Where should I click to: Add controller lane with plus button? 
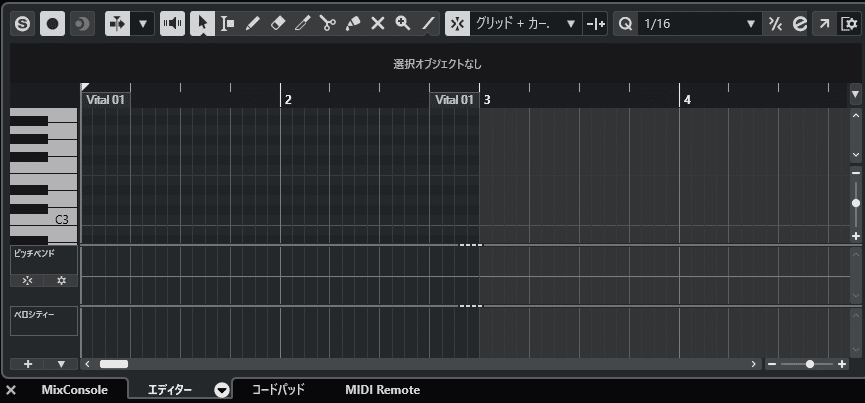click(x=28, y=364)
